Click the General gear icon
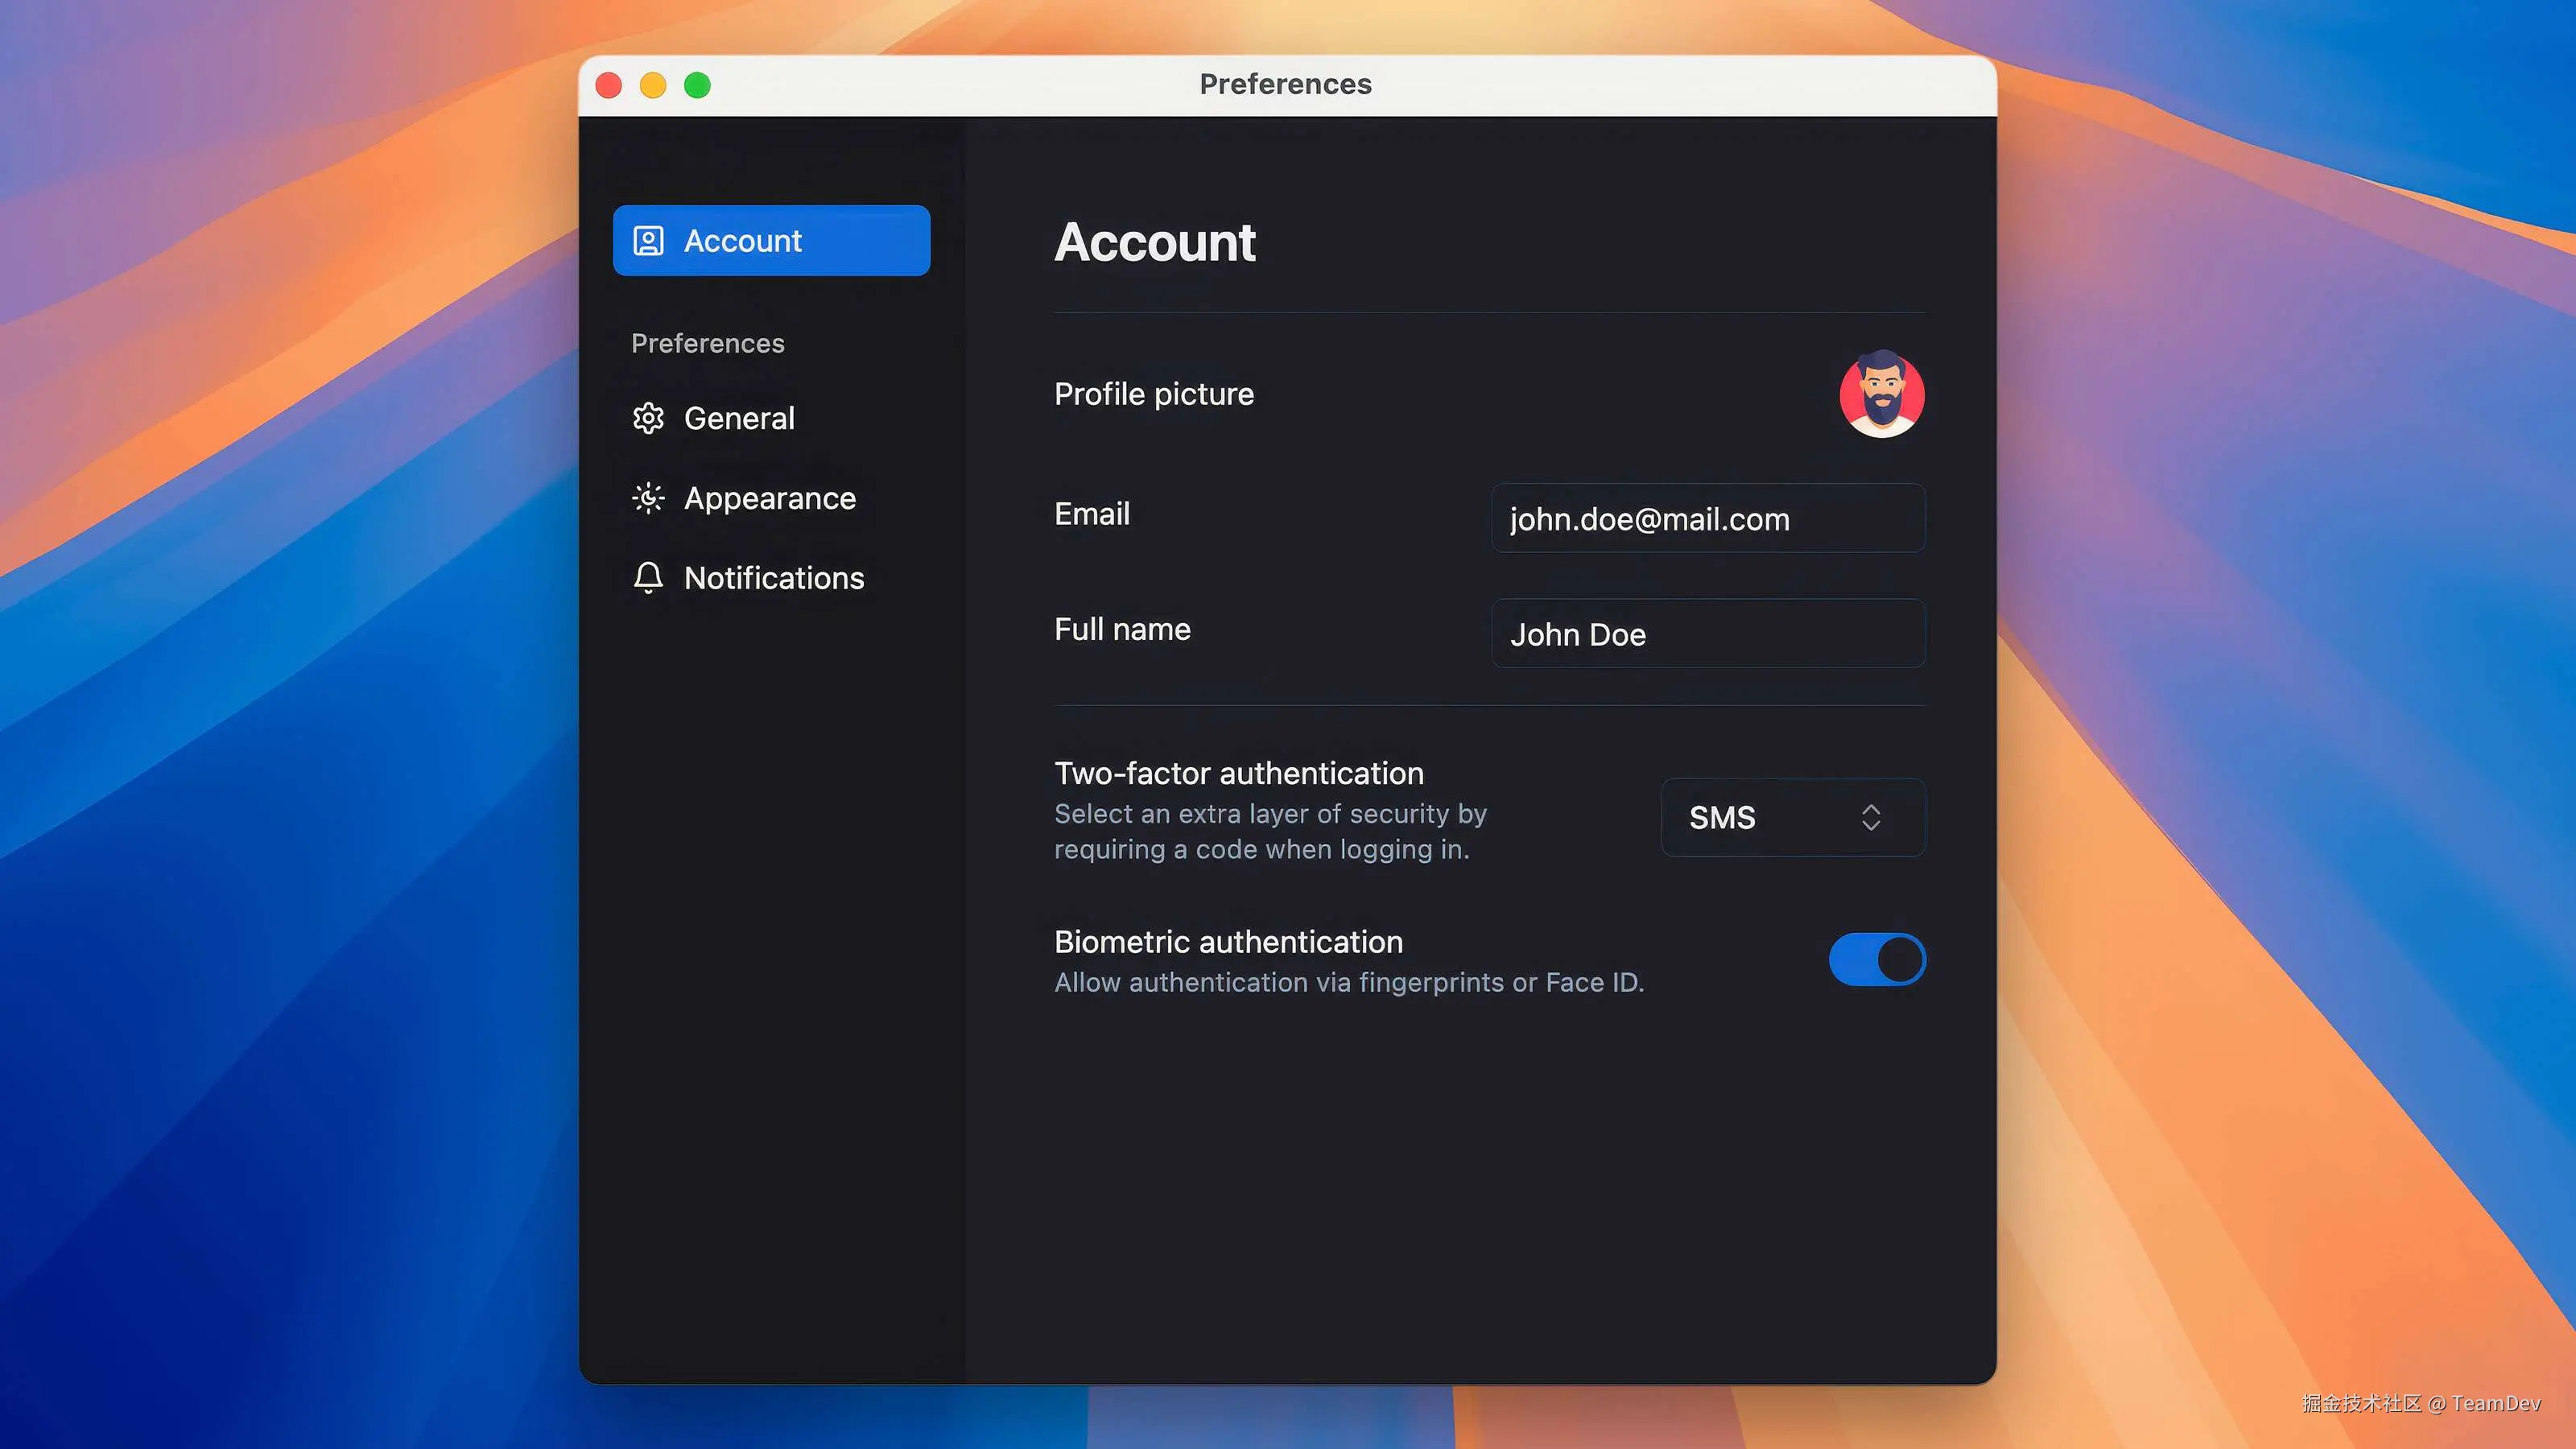Viewport: 2576px width, 1449px height. [x=648, y=418]
